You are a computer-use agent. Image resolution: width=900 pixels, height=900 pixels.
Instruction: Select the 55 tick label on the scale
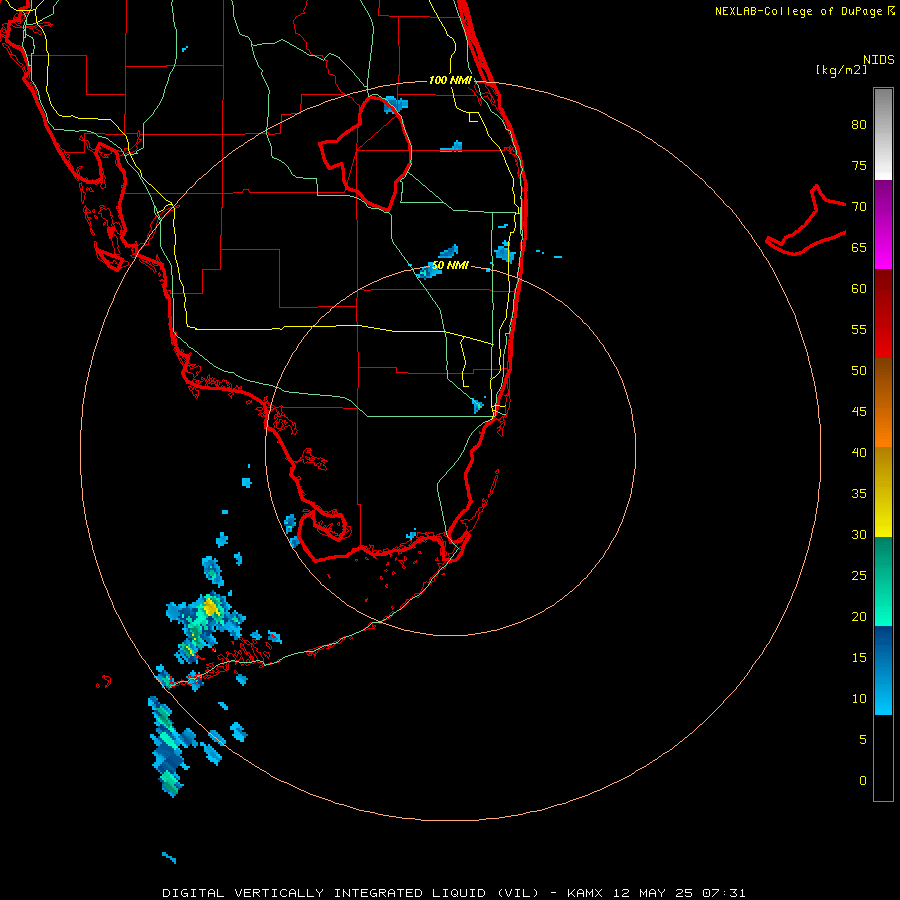click(x=859, y=329)
